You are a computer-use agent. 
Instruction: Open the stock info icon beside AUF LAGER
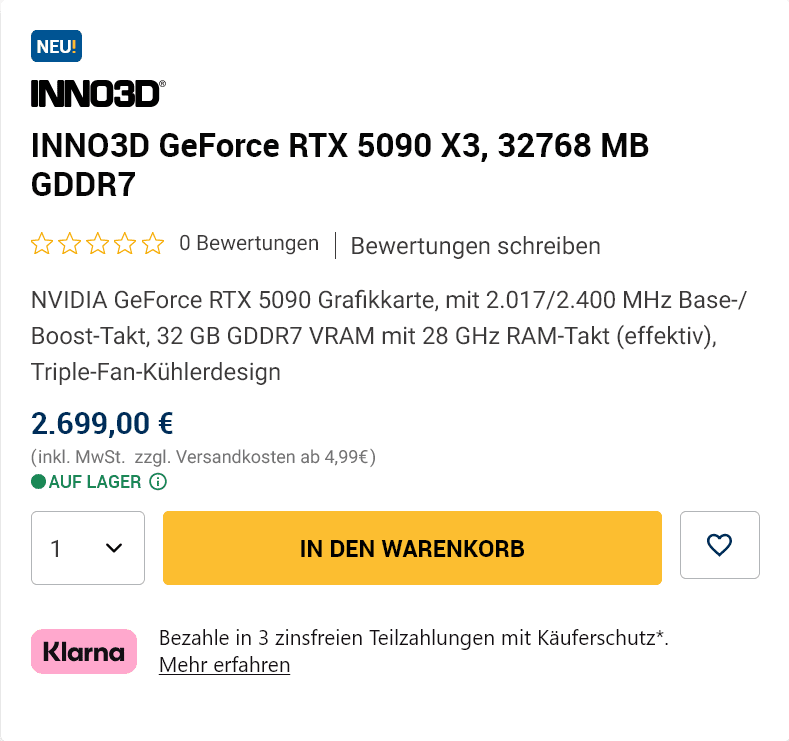(x=158, y=482)
